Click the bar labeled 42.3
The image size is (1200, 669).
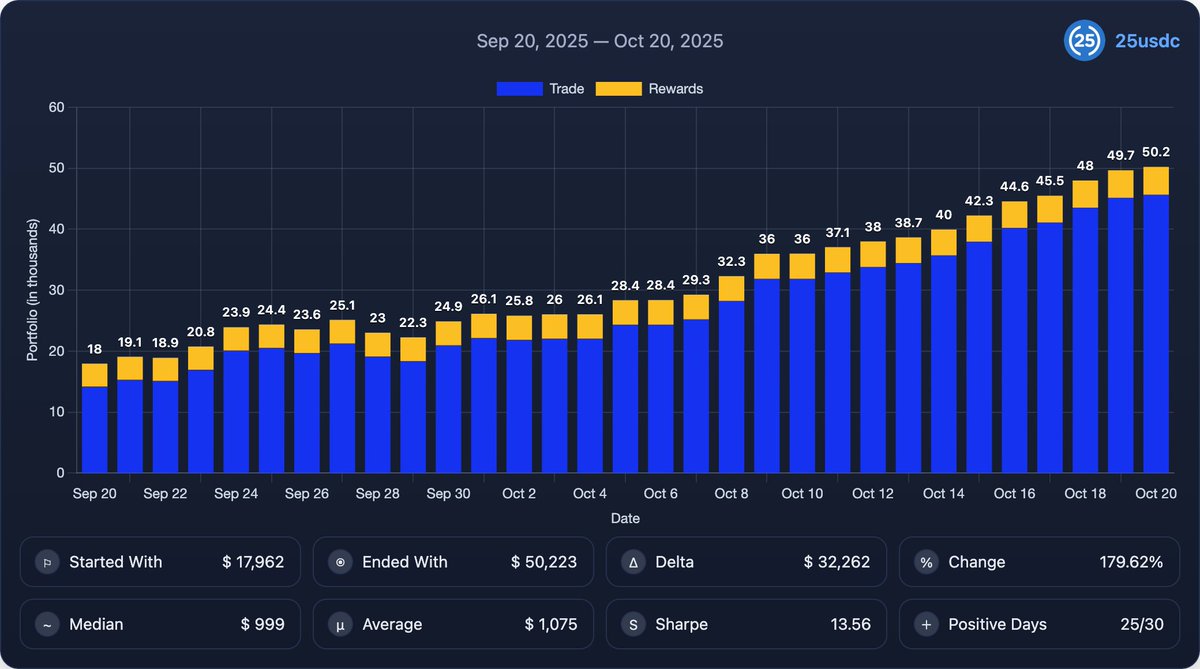pyautogui.click(x=979, y=344)
